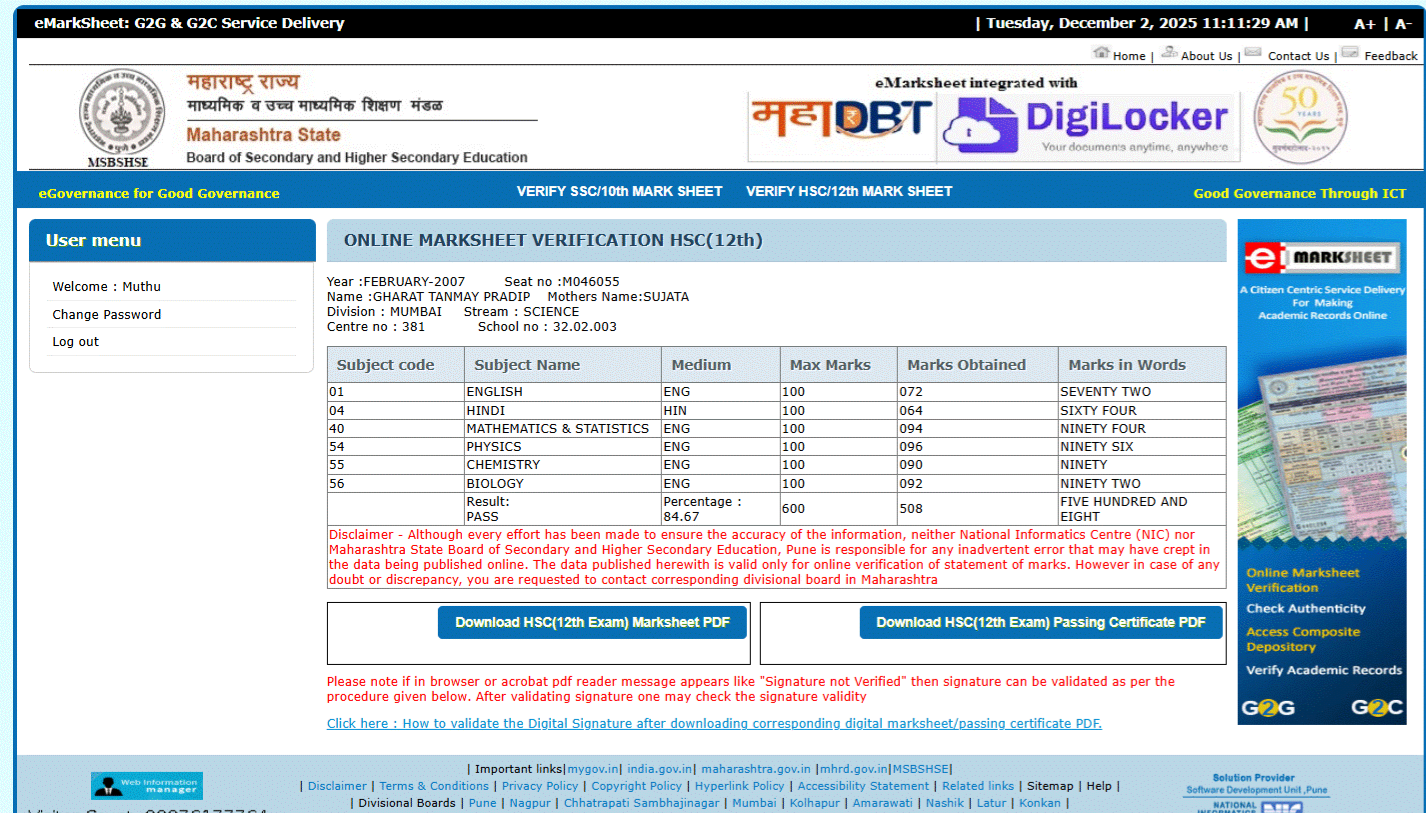Click the eMarksheet side banner image
This screenshot has width=1426, height=813.
point(1321,471)
